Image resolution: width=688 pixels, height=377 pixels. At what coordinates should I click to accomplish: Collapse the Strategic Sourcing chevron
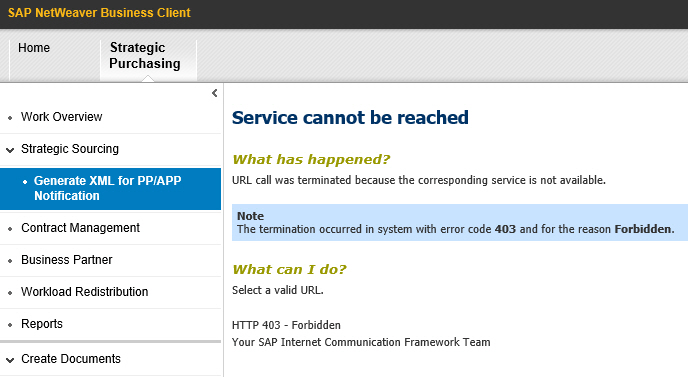click(x=10, y=150)
